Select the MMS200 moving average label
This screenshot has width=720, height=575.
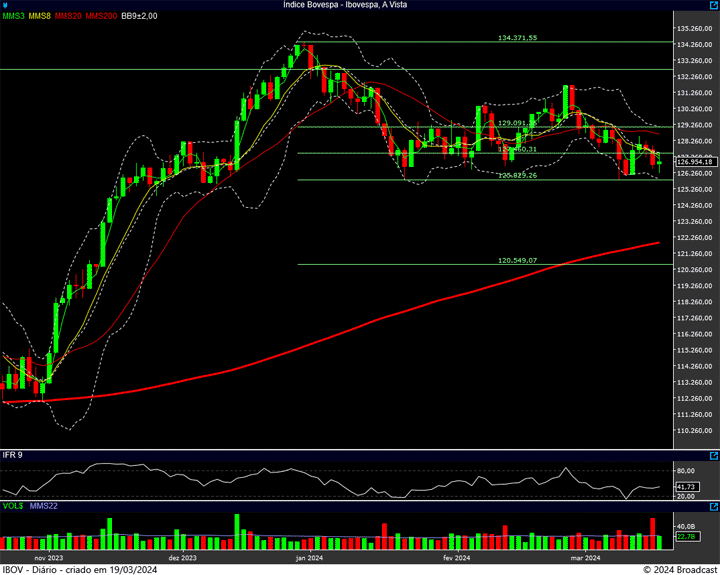(x=101, y=16)
